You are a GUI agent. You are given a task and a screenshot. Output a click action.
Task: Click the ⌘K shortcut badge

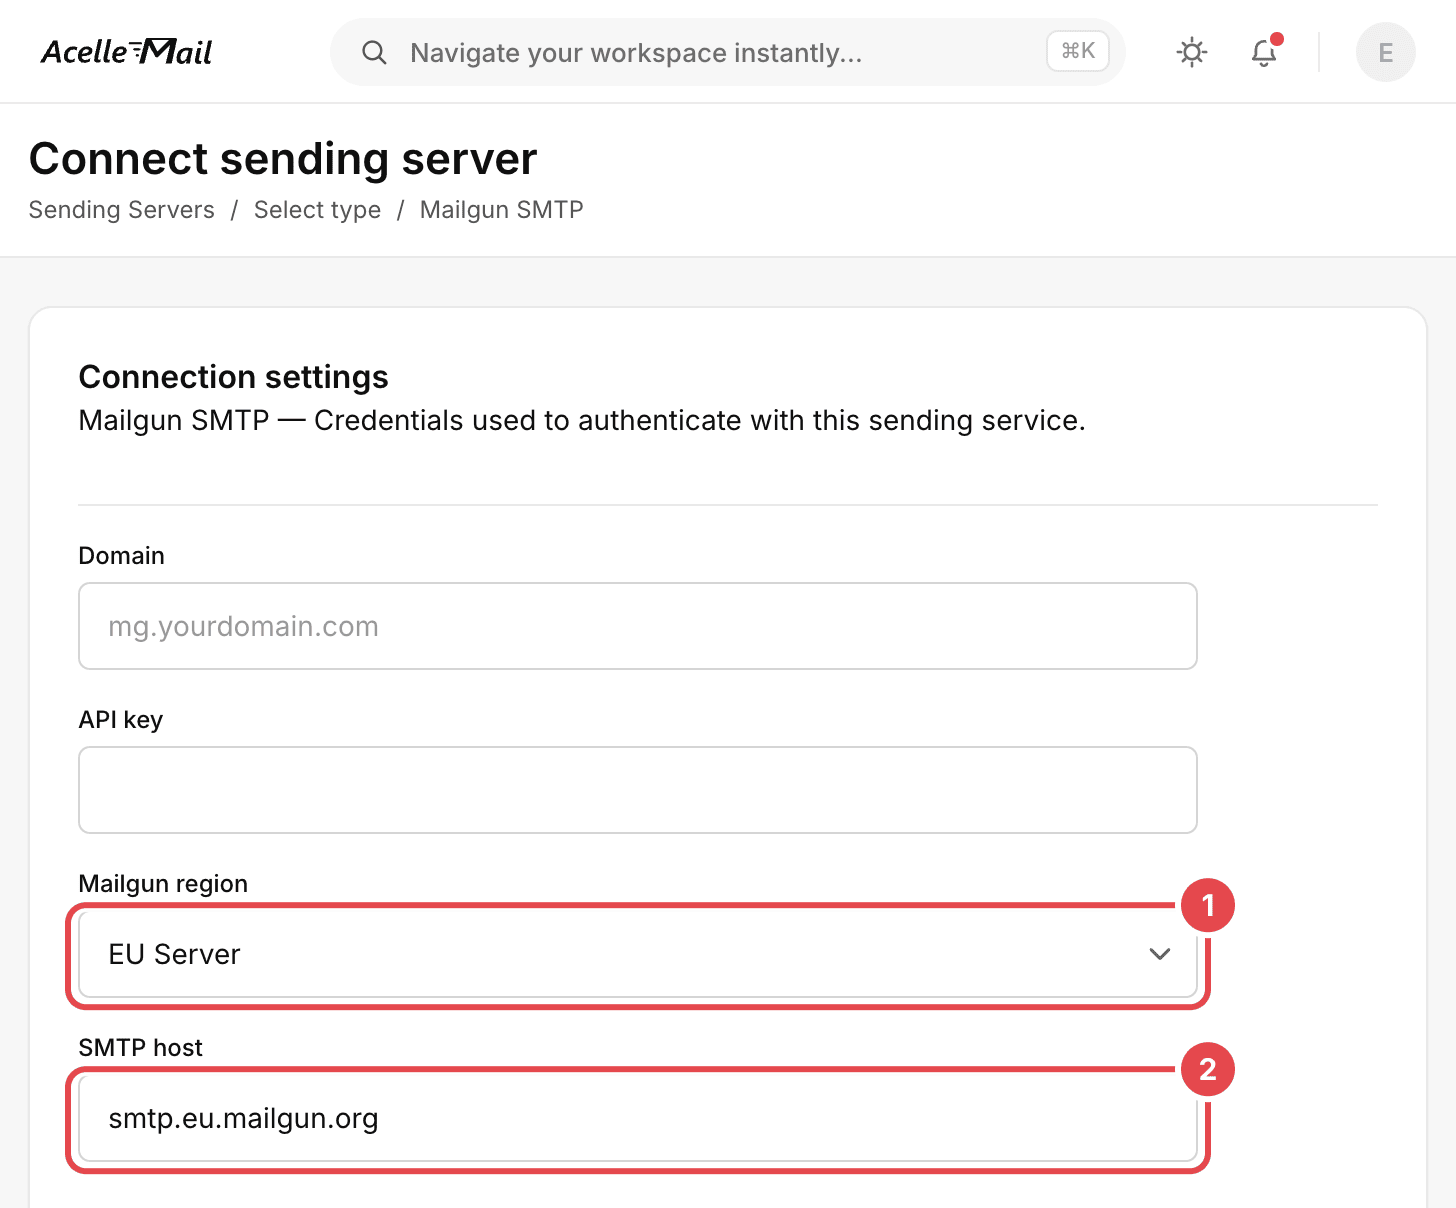point(1078,51)
